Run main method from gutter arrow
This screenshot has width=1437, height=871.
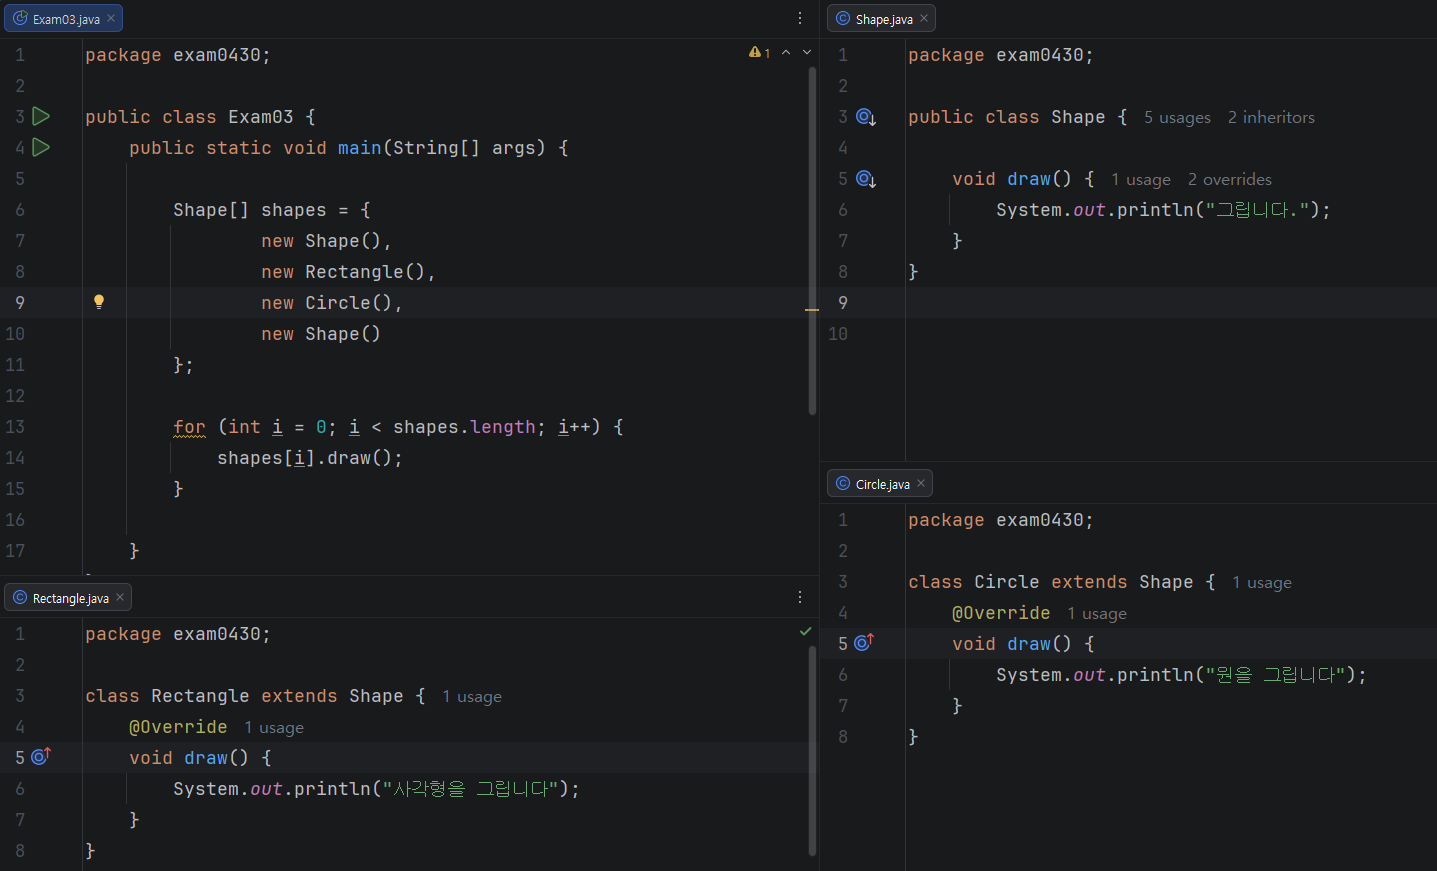(41, 147)
